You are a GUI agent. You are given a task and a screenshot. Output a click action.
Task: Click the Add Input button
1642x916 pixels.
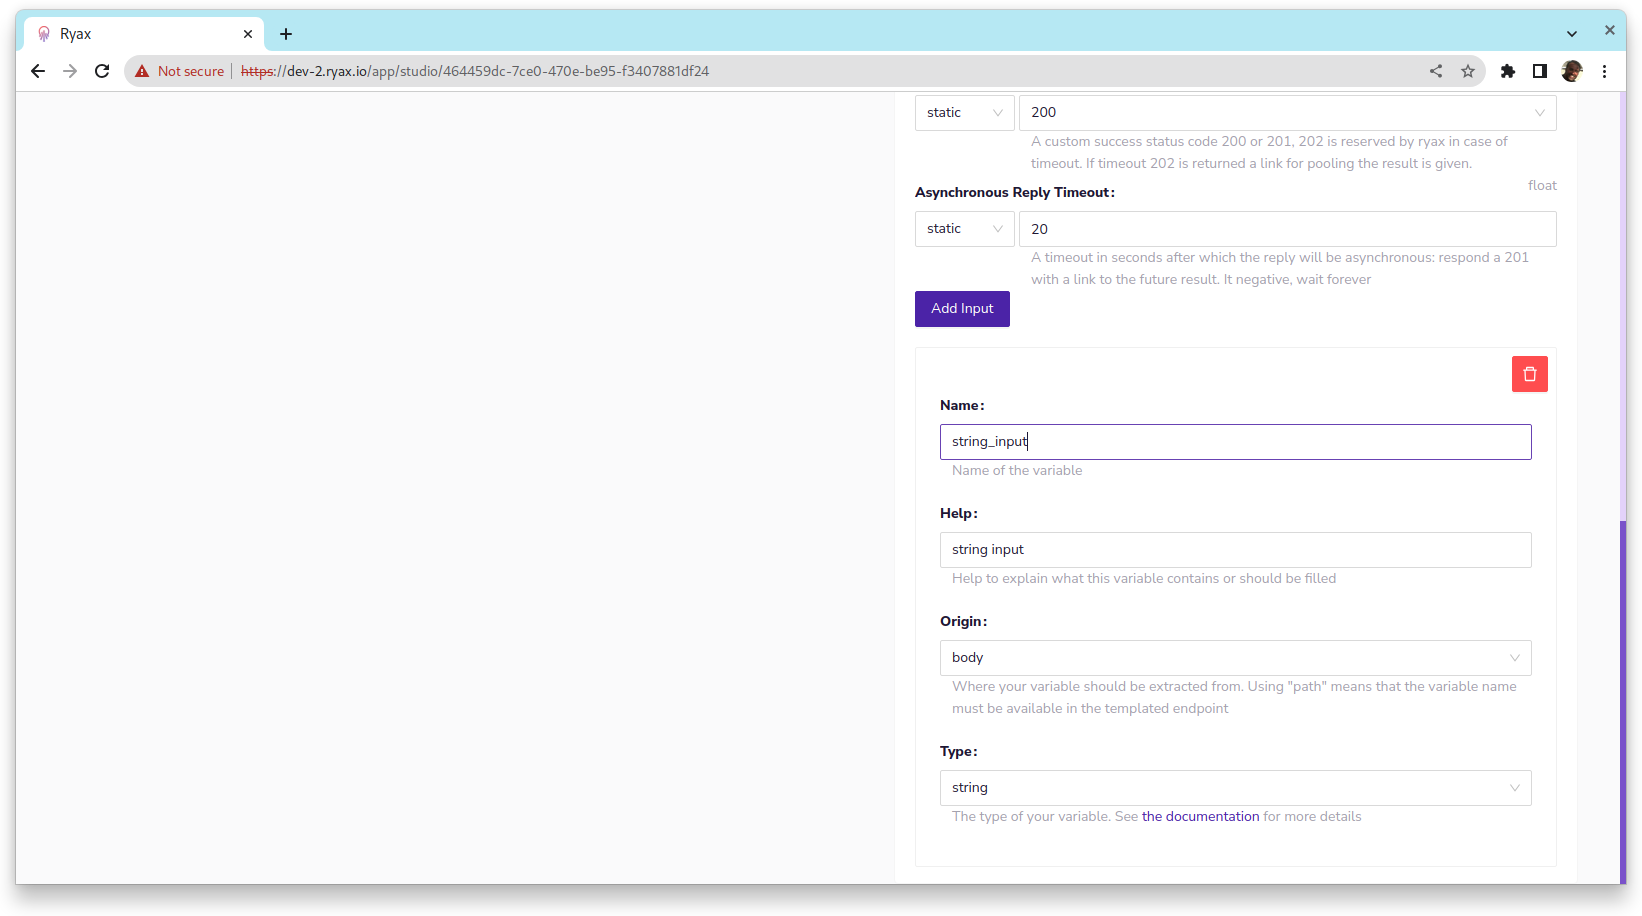961,308
